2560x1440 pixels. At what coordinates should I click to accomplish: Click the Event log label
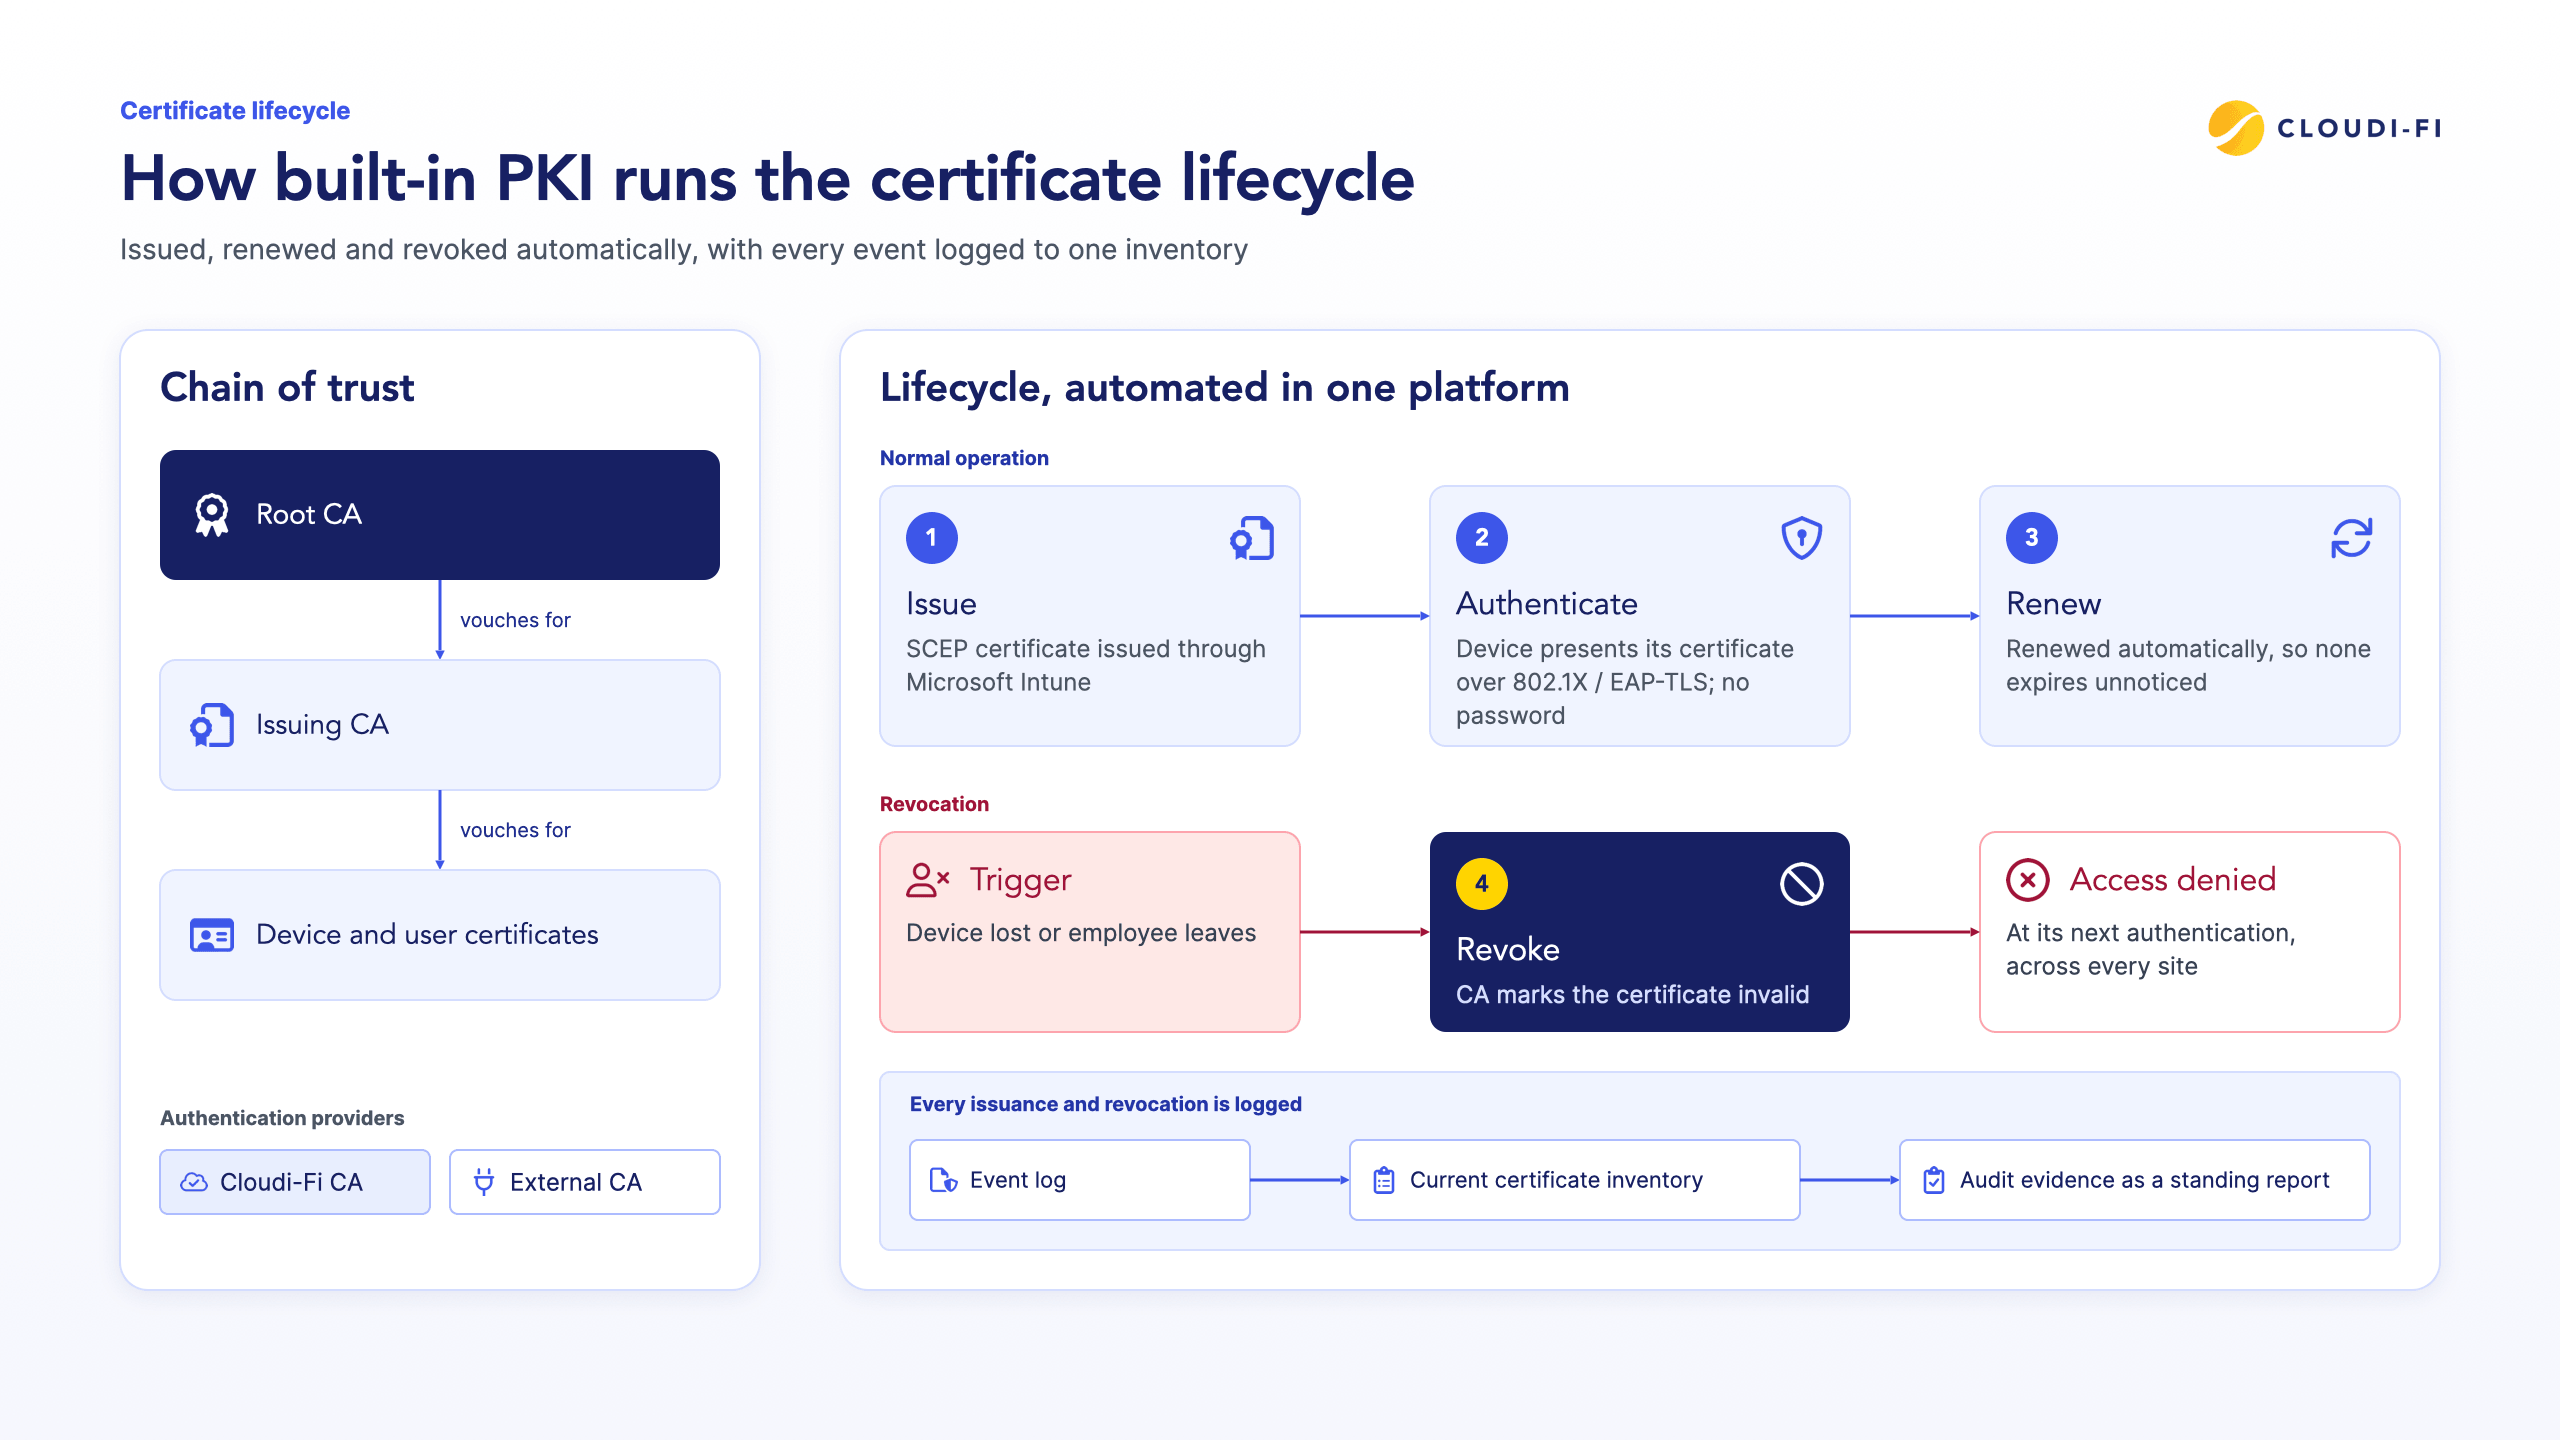pyautogui.click(x=1018, y=1180)
